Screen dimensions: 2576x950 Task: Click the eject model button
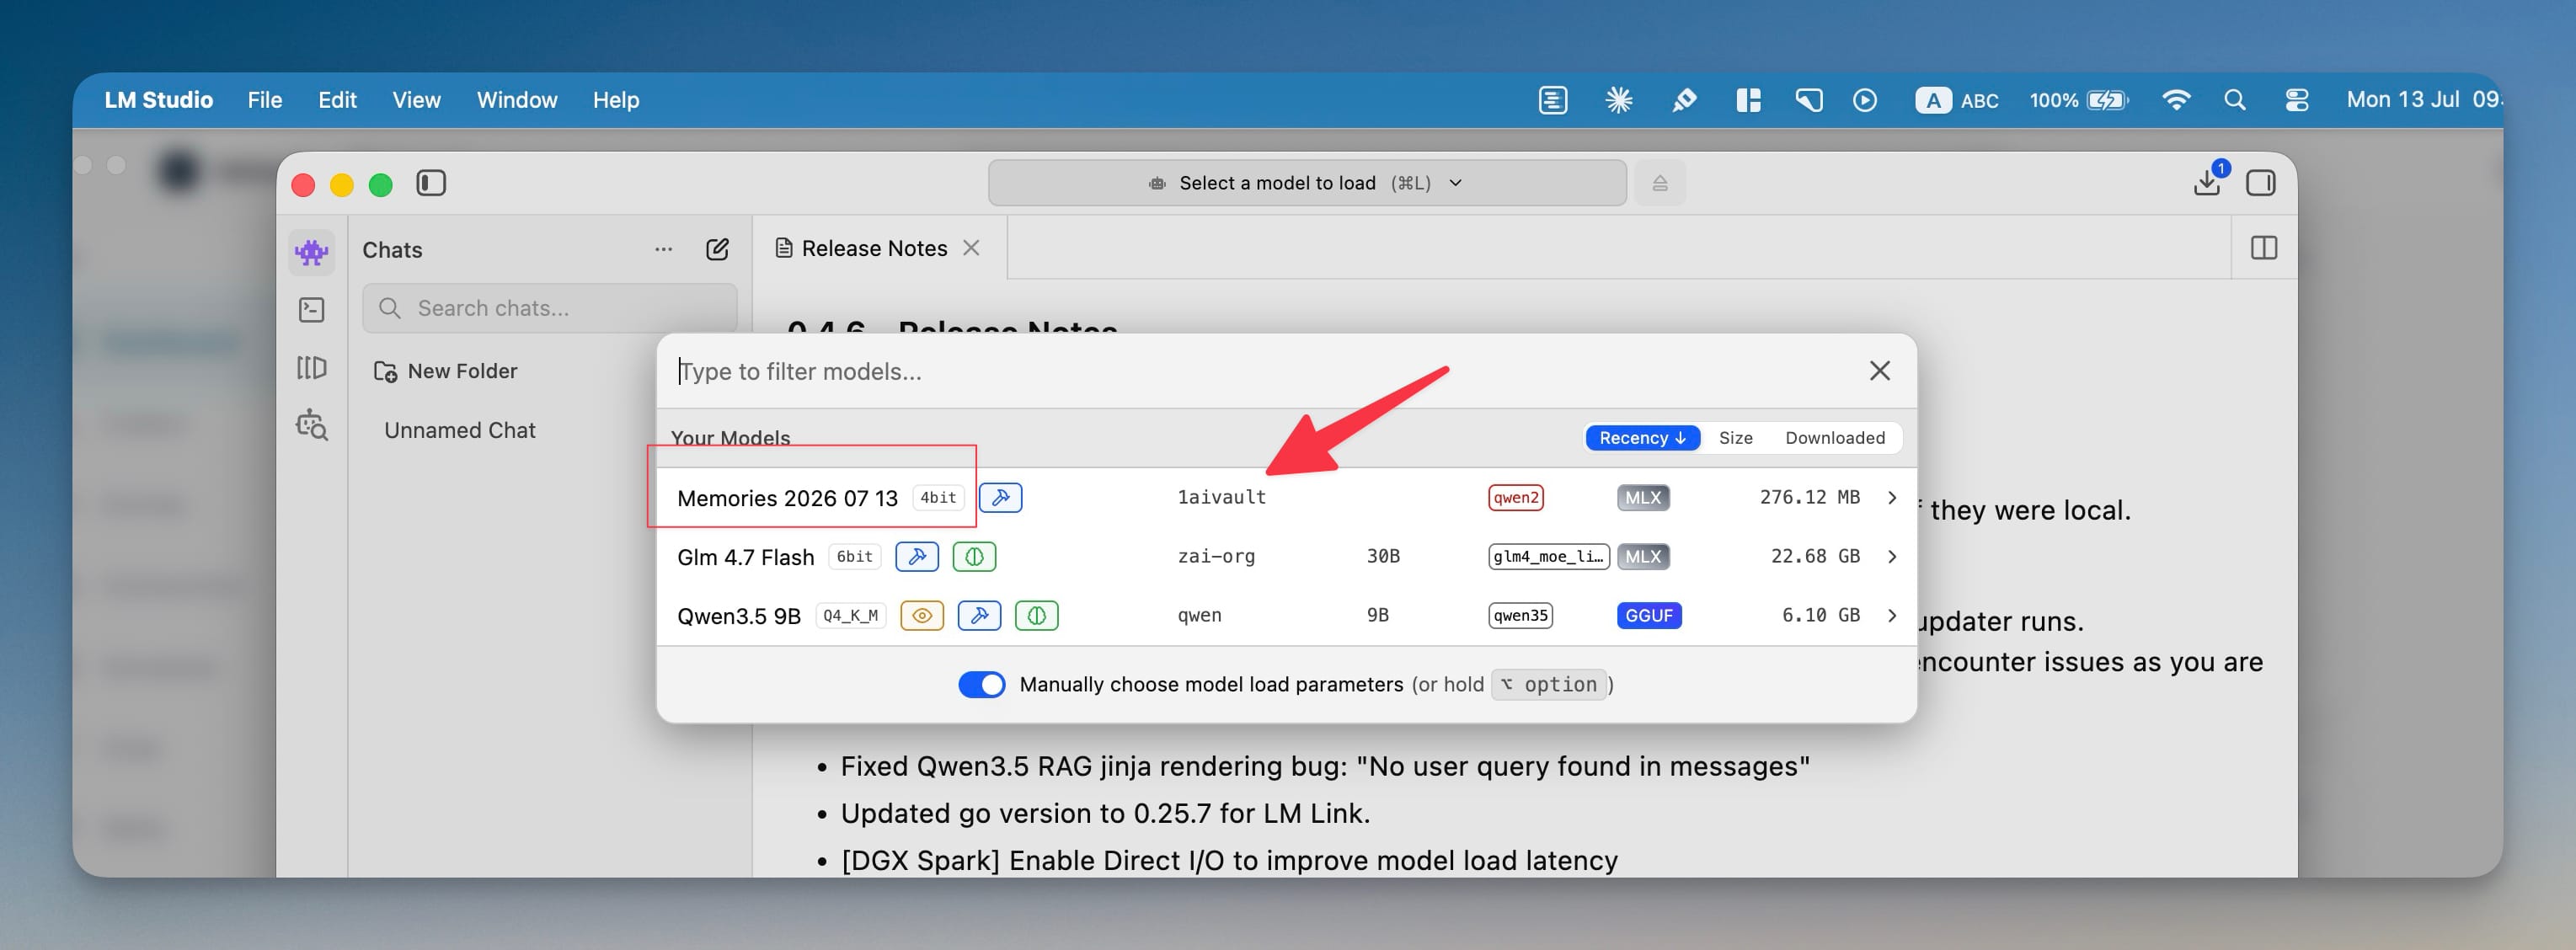tap(1660, 183)
